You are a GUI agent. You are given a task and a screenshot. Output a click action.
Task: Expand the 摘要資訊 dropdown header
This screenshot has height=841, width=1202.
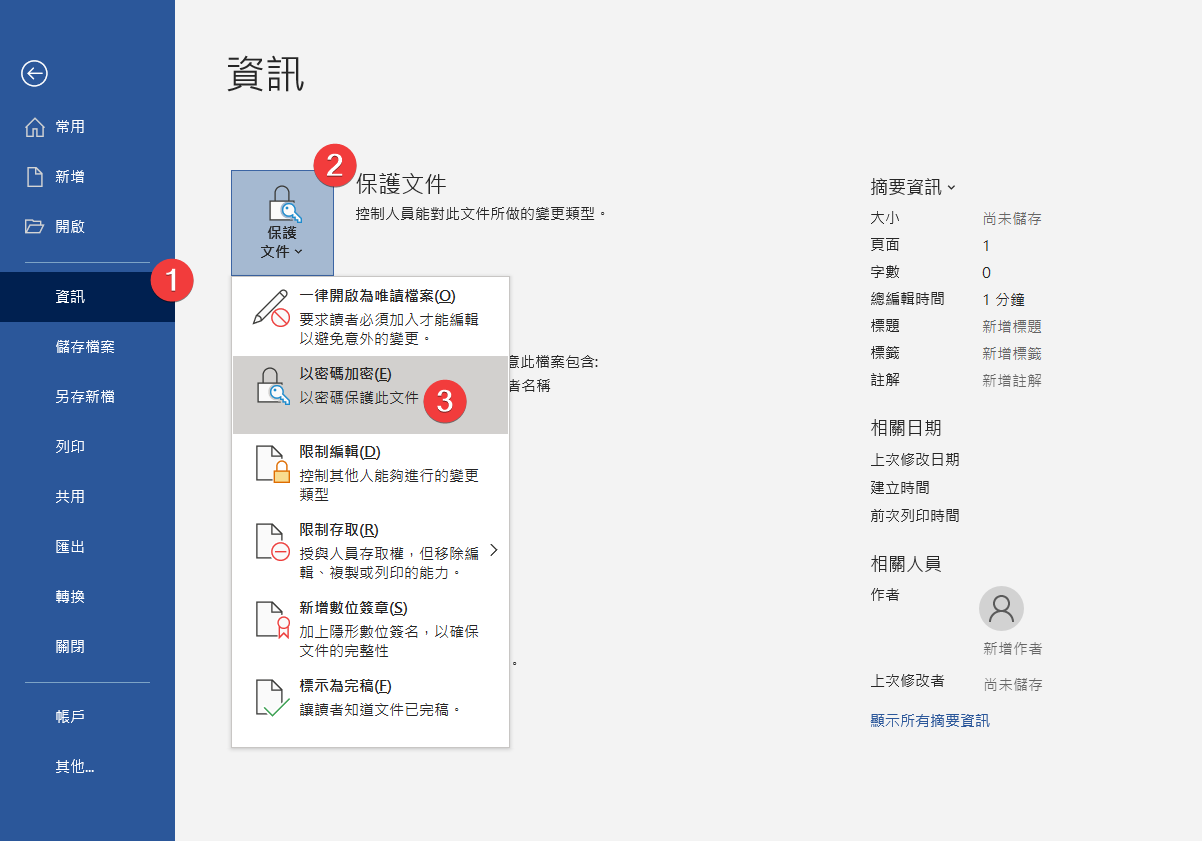tap(913, 187)
